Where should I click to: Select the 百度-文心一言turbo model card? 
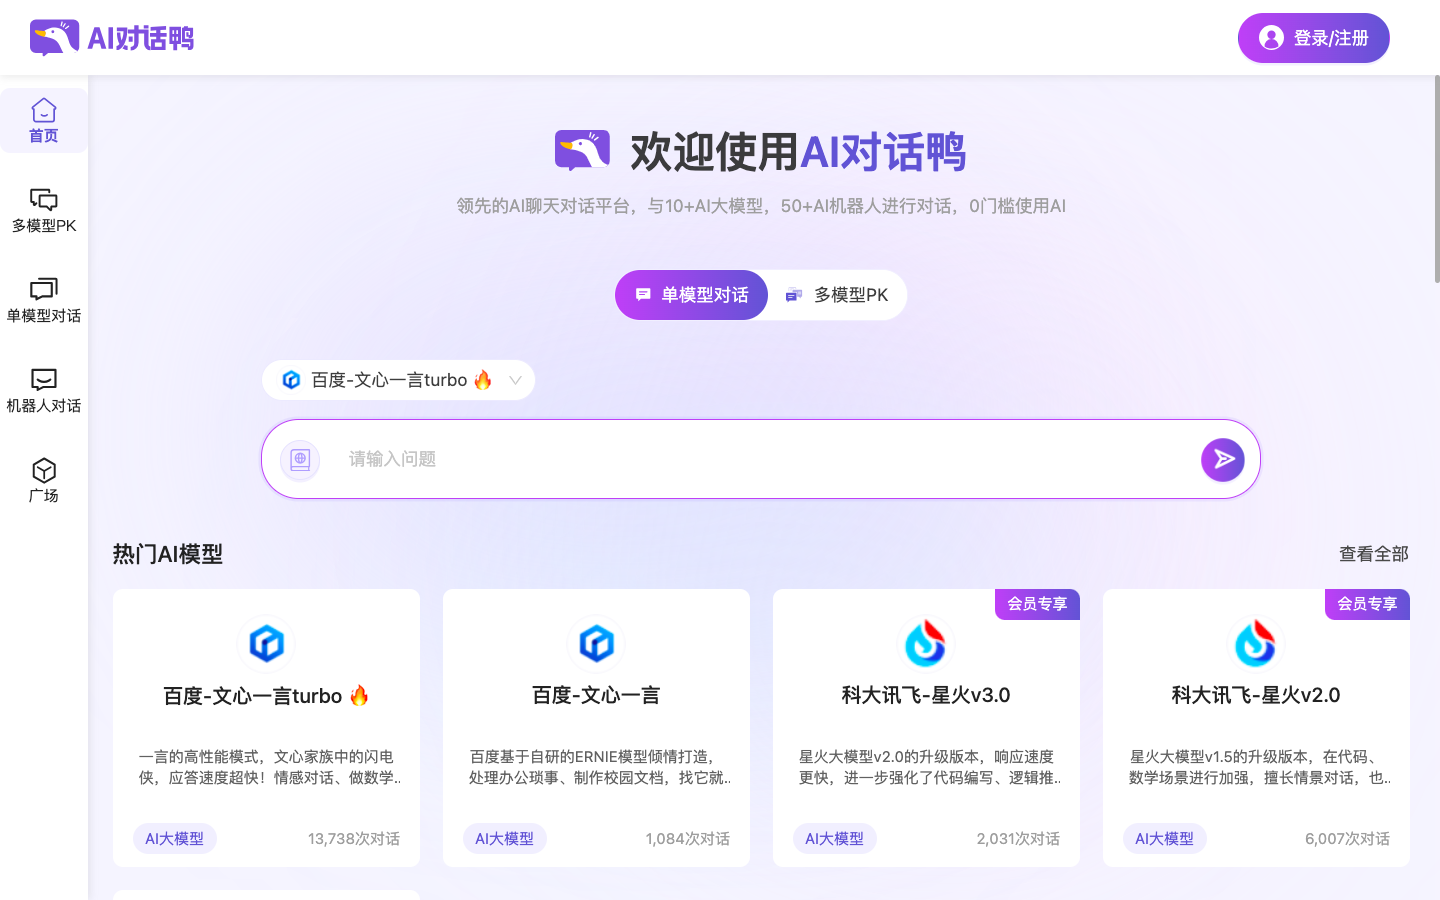pyautogui.click(x=266, y=727)
